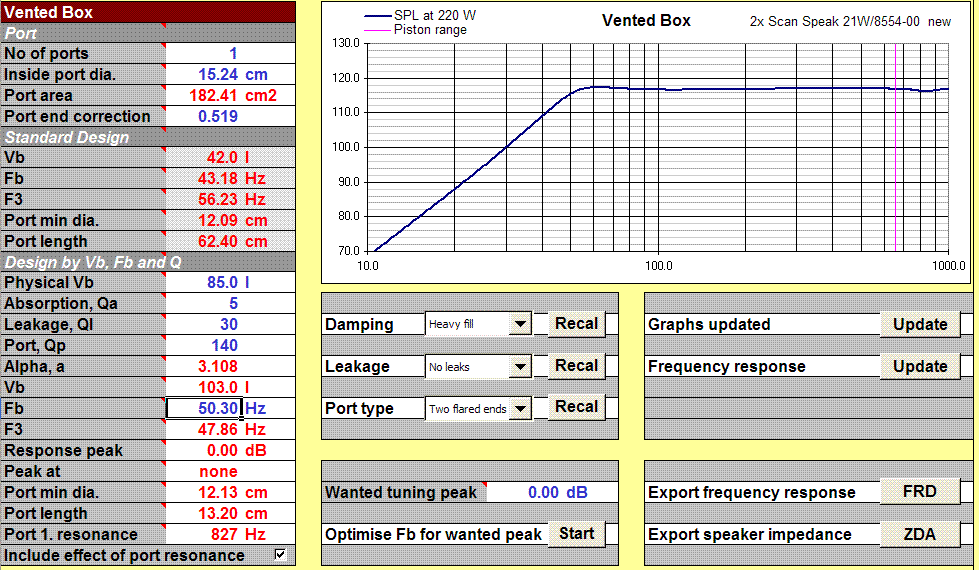Click Port length 62.40 cm value
The height and width of the screenshot is (570, 979).
230,242
